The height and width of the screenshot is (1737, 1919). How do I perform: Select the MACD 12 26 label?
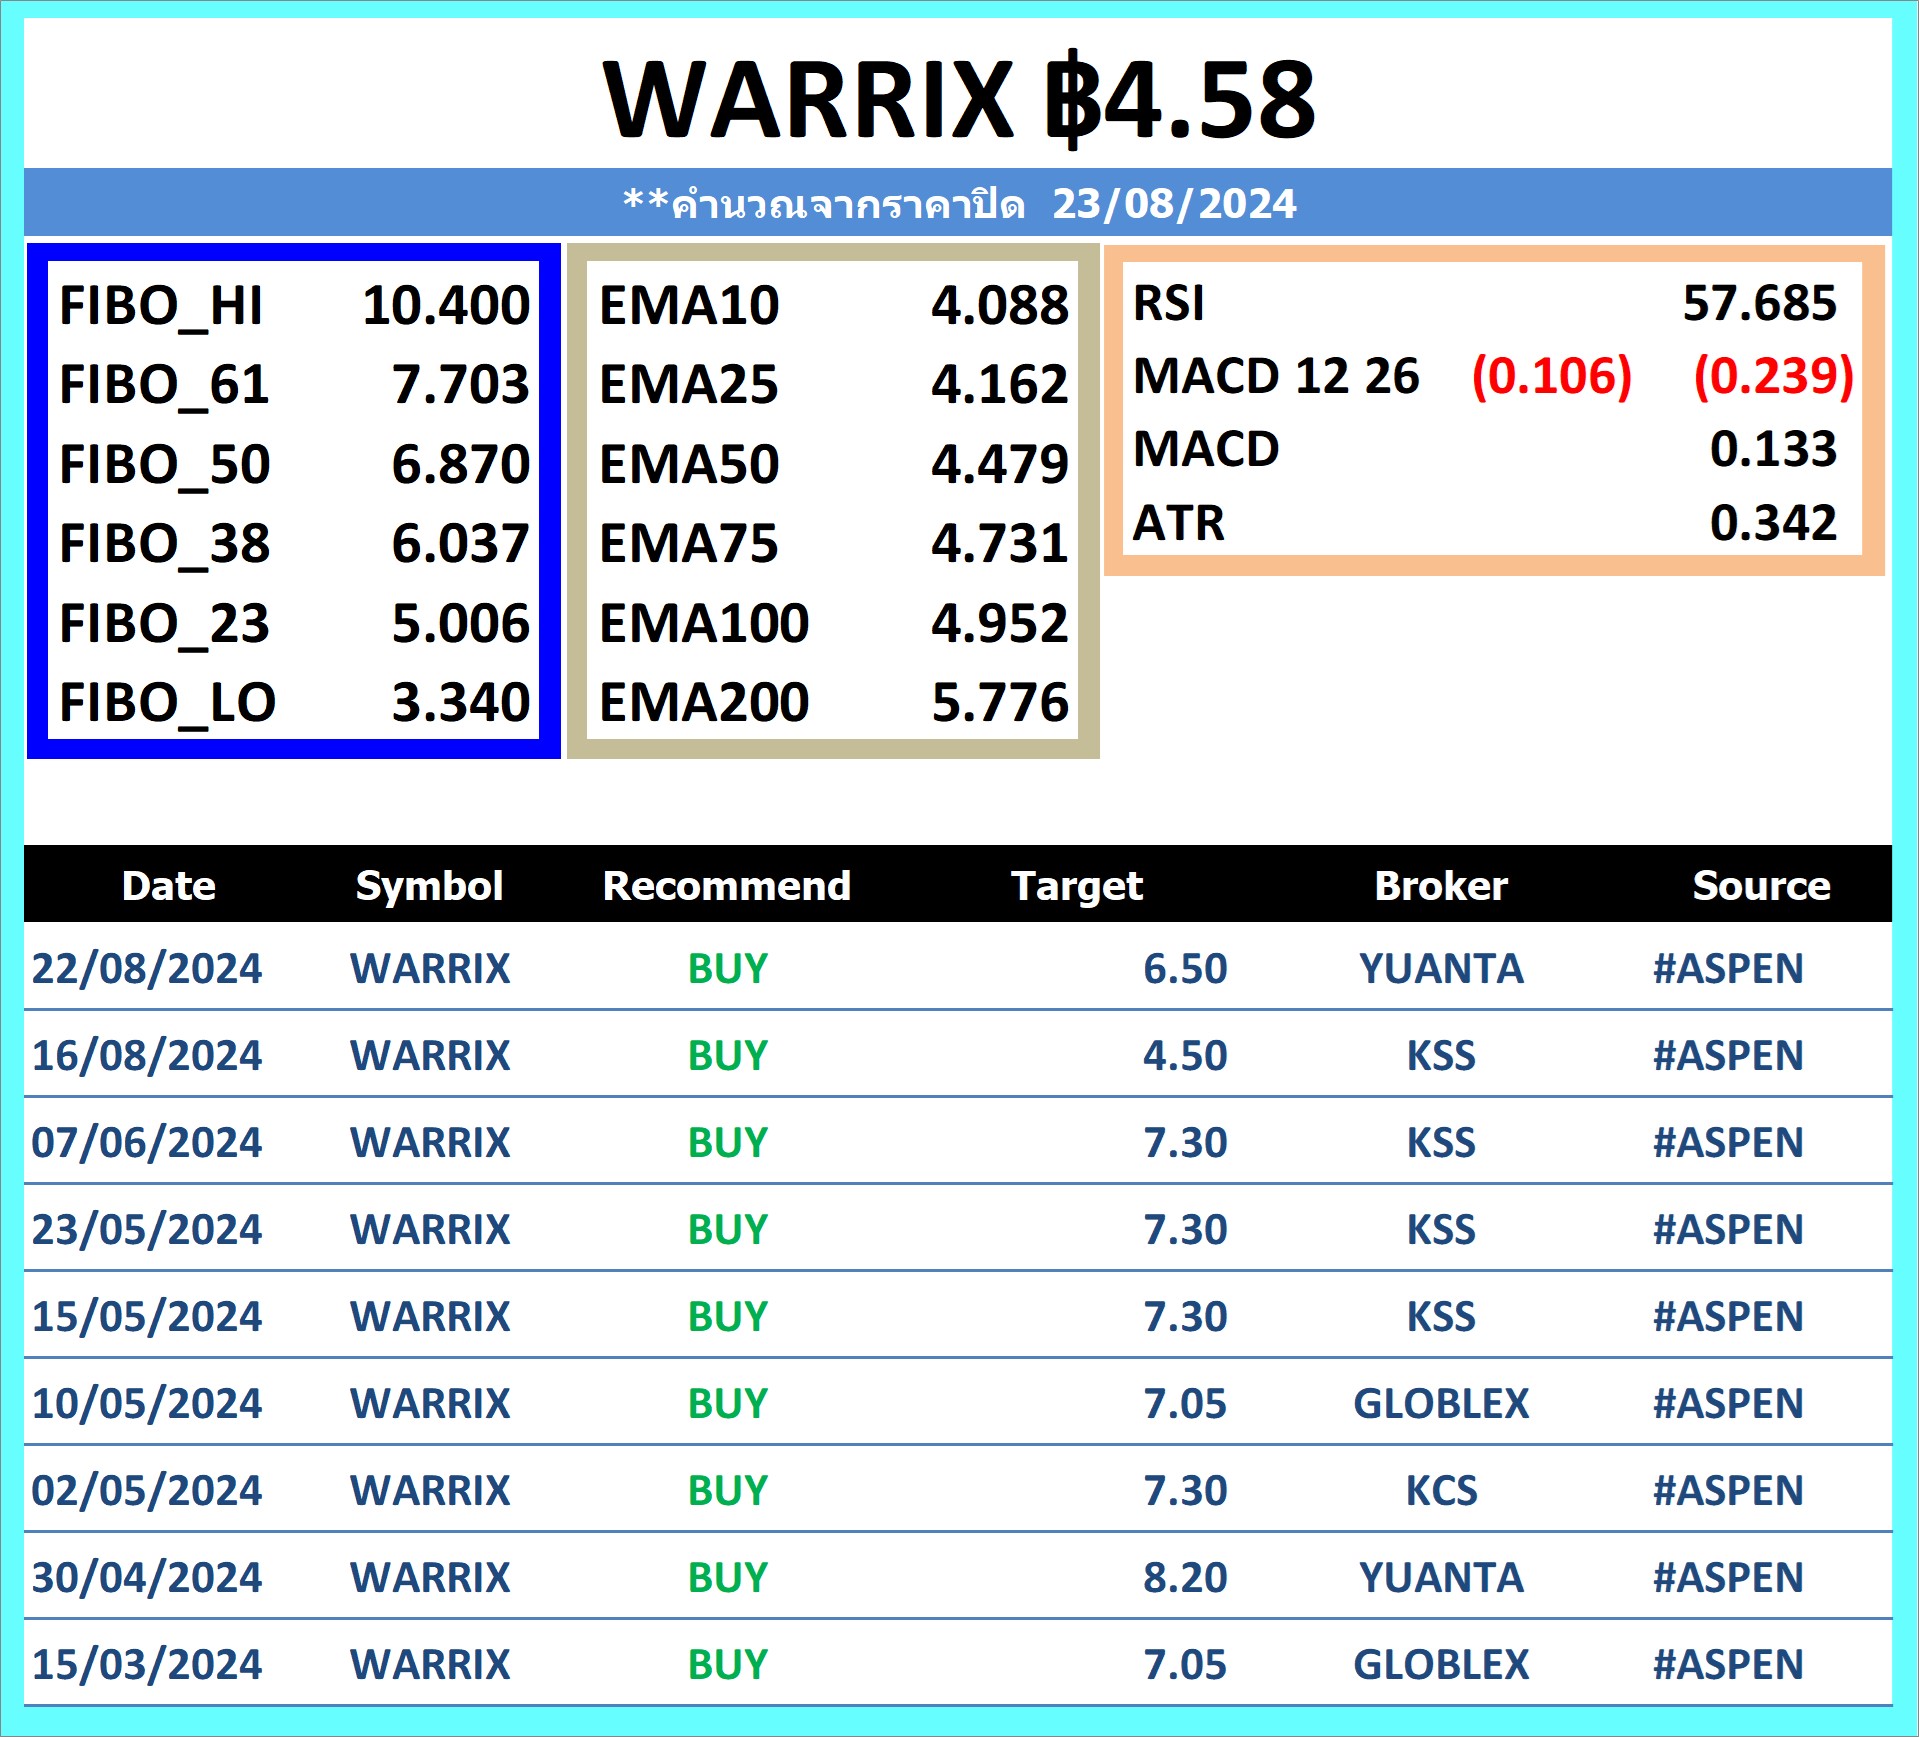(1276, 376)
